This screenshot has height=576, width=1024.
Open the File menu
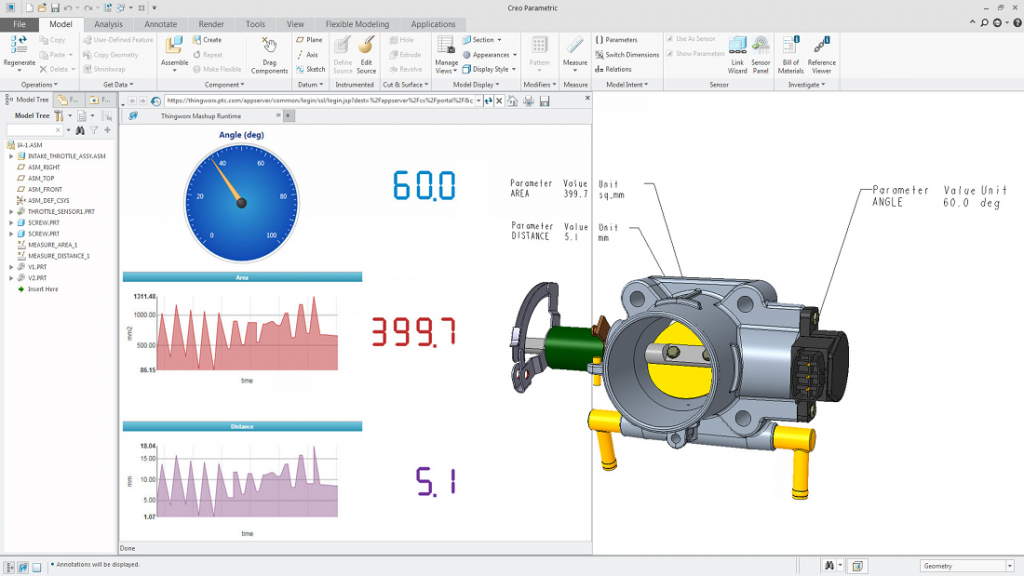click(x=20, y=24)
